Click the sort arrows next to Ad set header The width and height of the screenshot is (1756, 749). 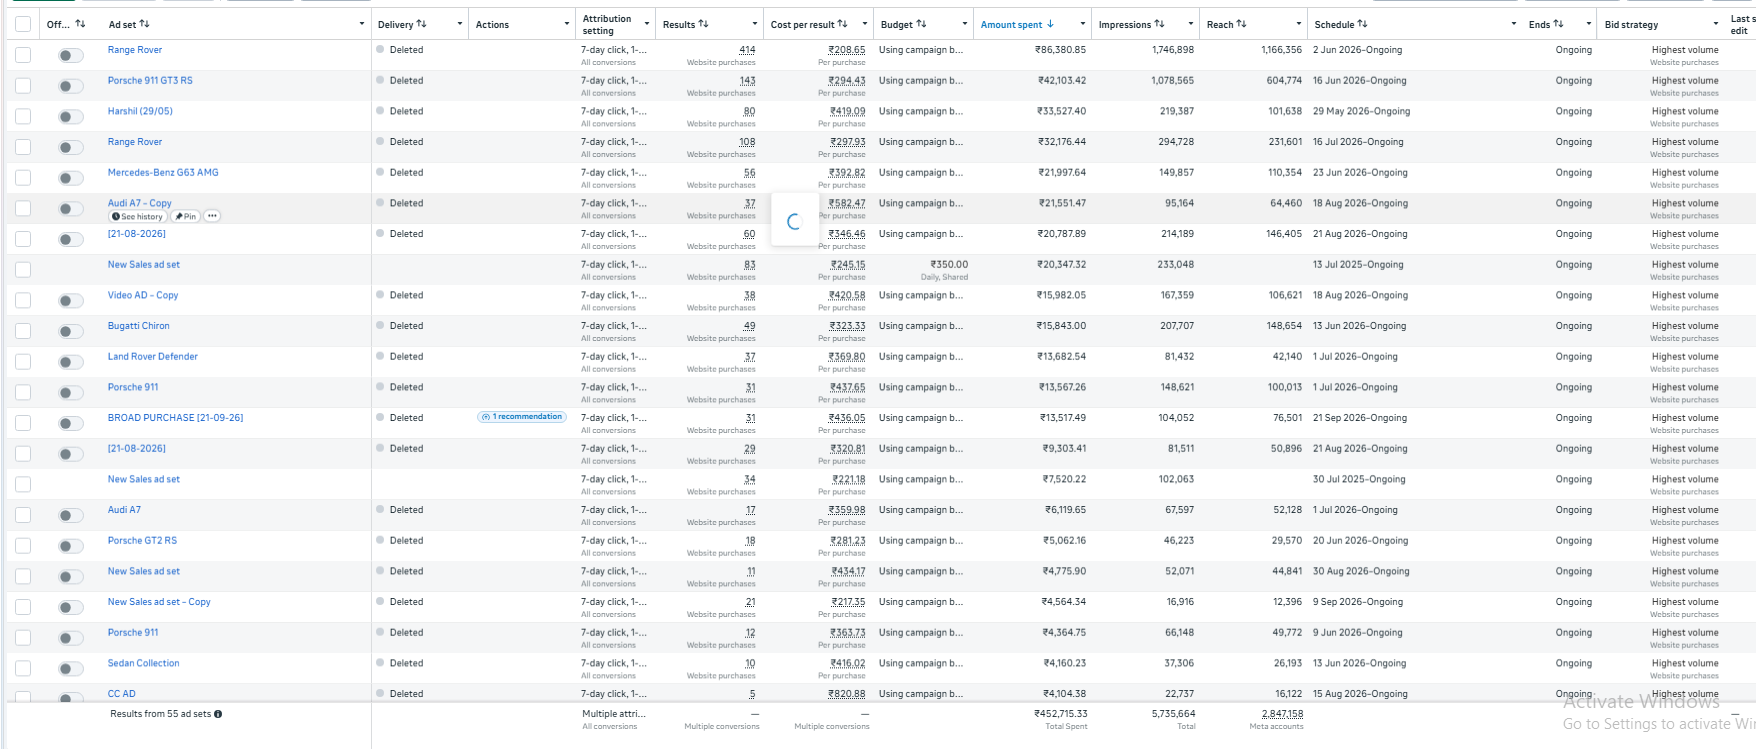click(x=144, y=24)
